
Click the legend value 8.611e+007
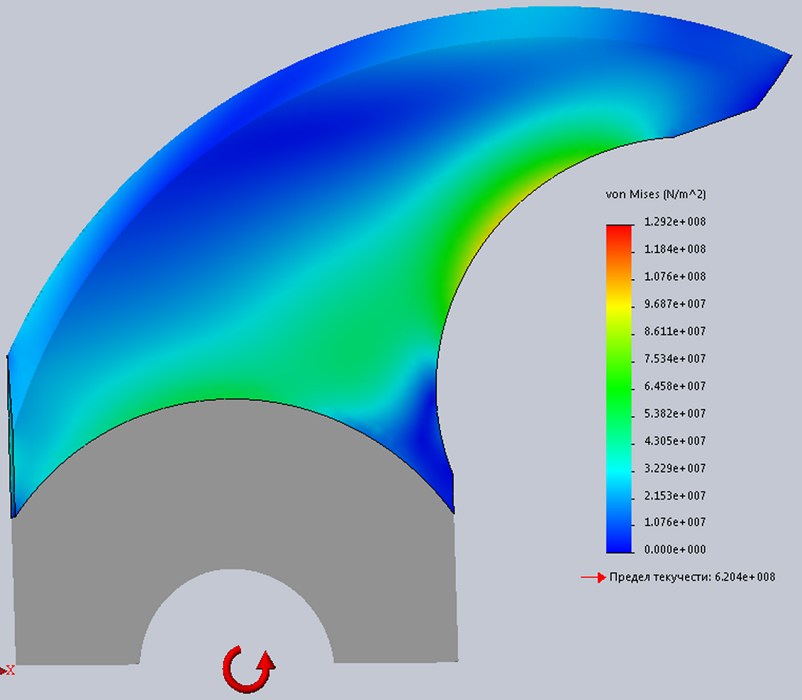click(675, 331)
